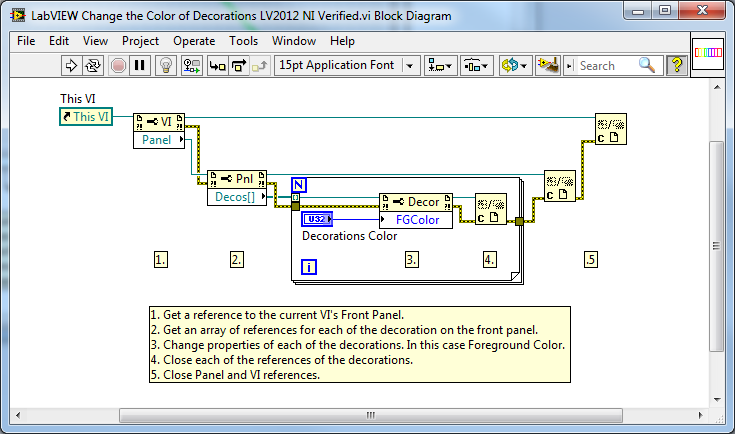735x434 pixels.
Task: Click the horizontal scrollbar thumb
Action: point(371,415)
